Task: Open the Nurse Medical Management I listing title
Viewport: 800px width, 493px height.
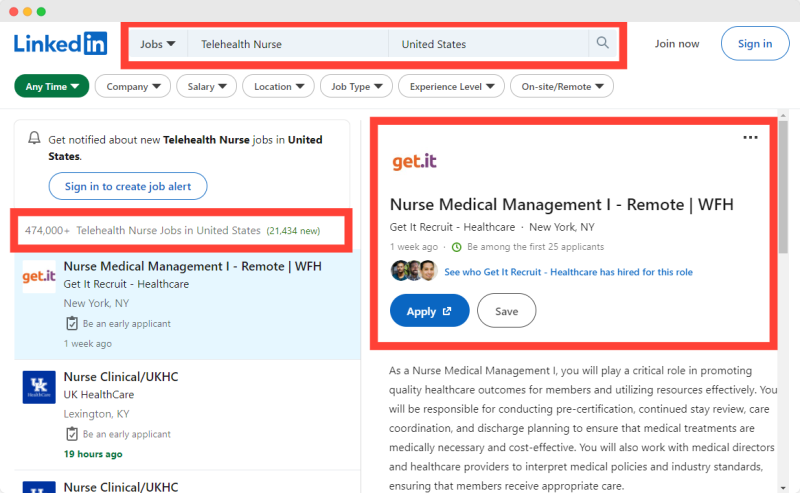Action: (x=192, y=266)
